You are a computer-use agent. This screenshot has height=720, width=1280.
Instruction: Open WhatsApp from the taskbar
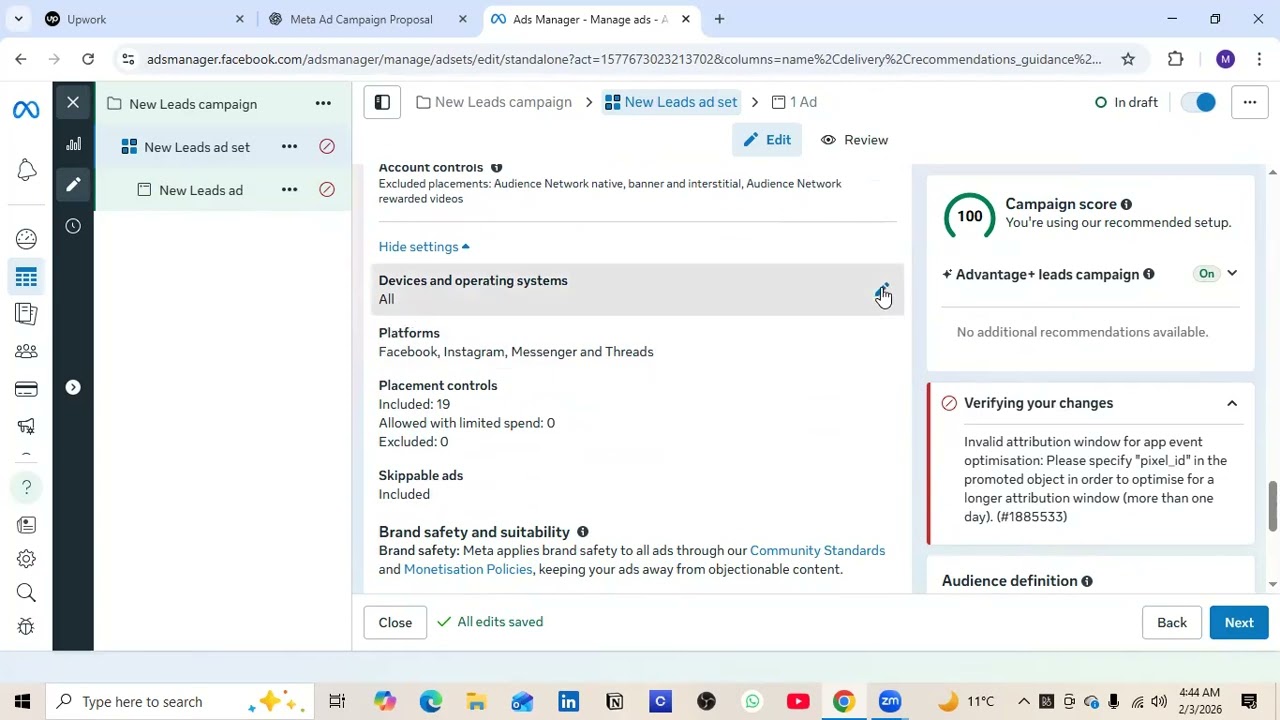(752, 701)
